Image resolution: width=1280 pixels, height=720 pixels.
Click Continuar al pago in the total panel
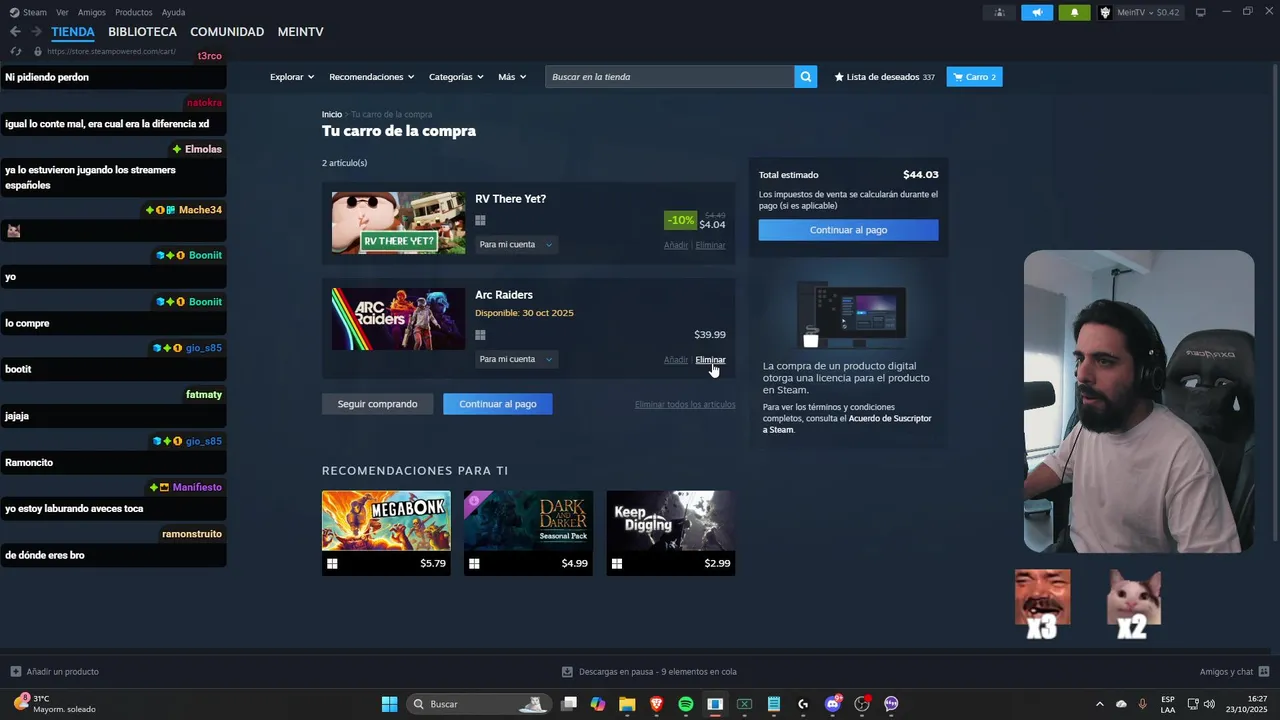(848, 230)
